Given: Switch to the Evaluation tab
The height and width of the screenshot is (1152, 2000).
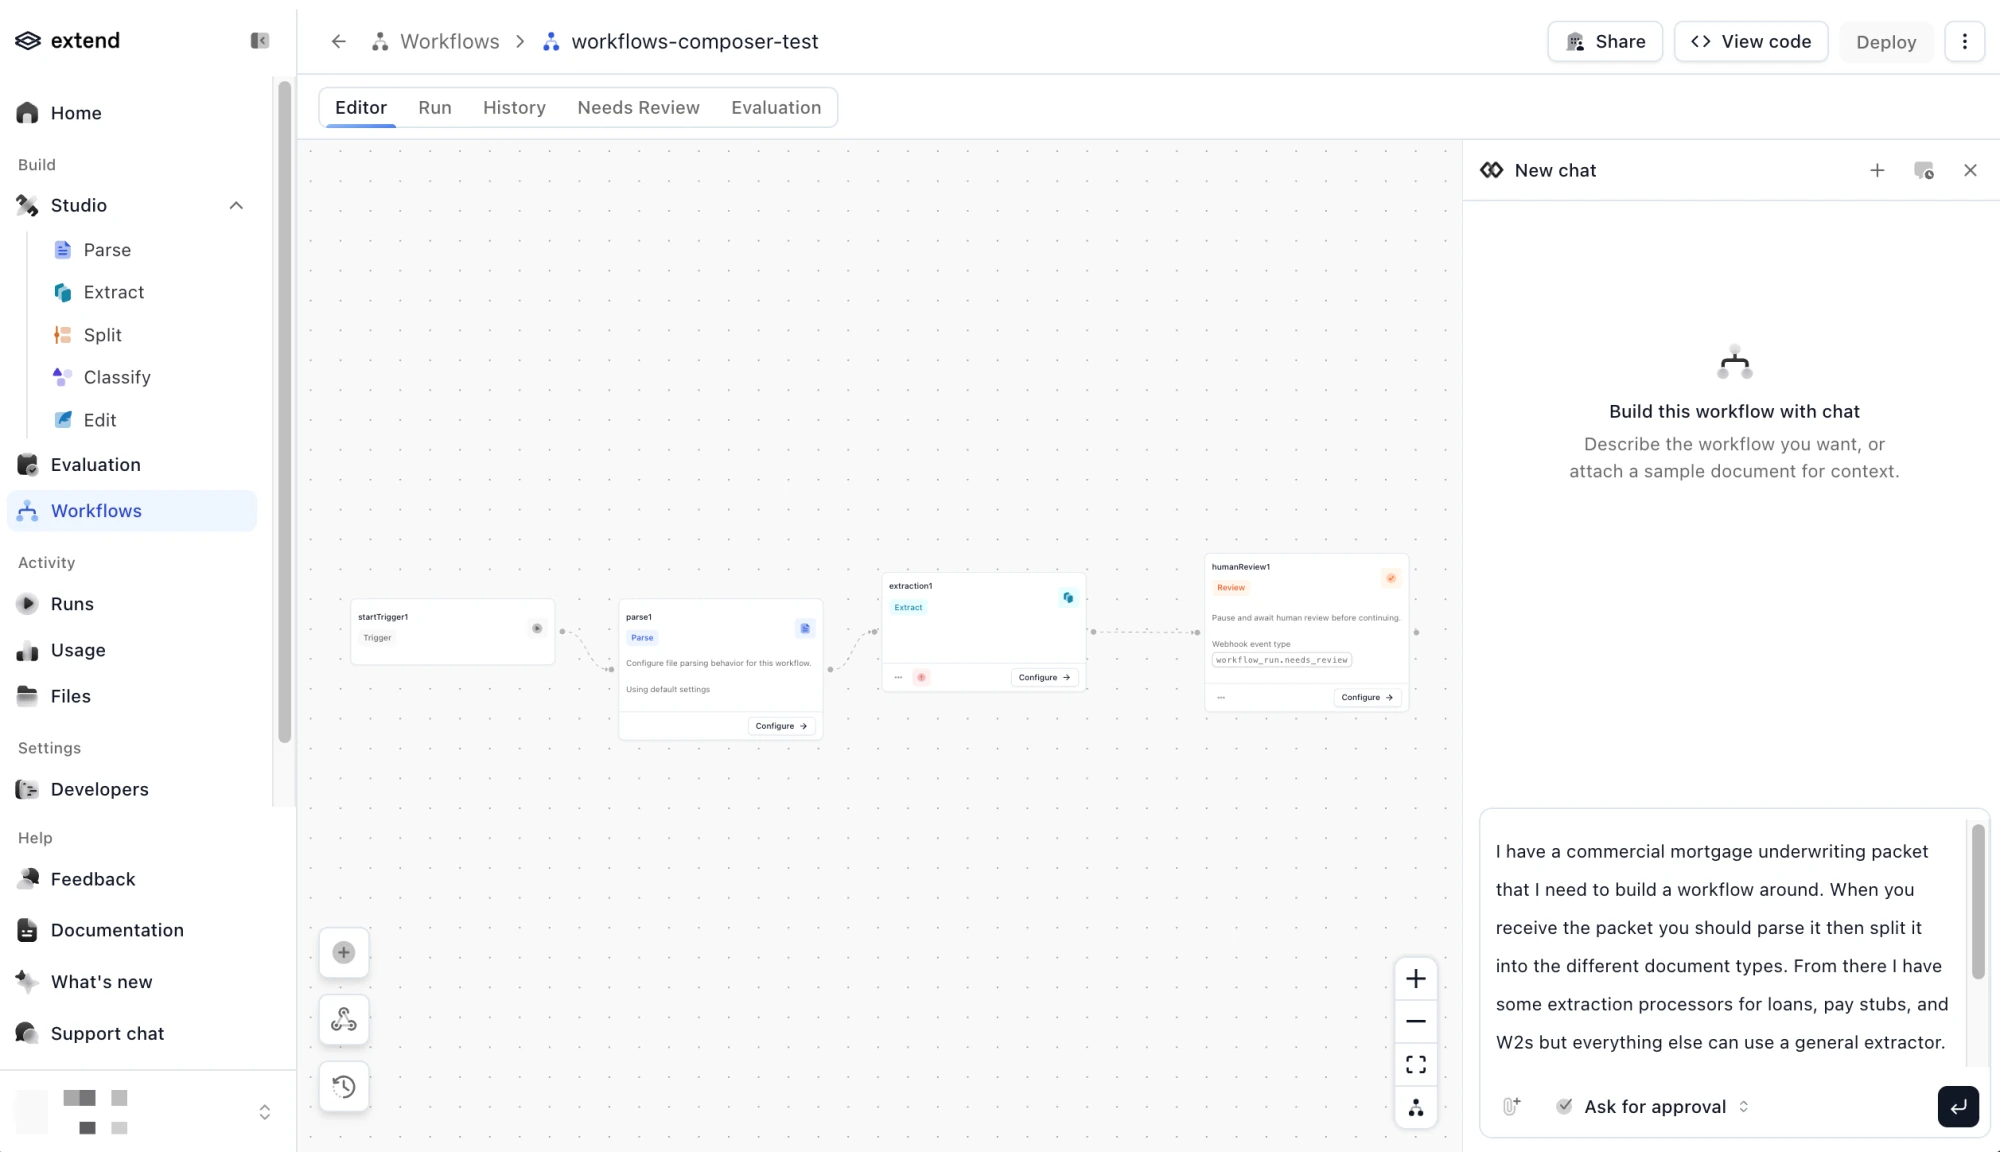Looking at the screenshot, I should click(776, 108).
